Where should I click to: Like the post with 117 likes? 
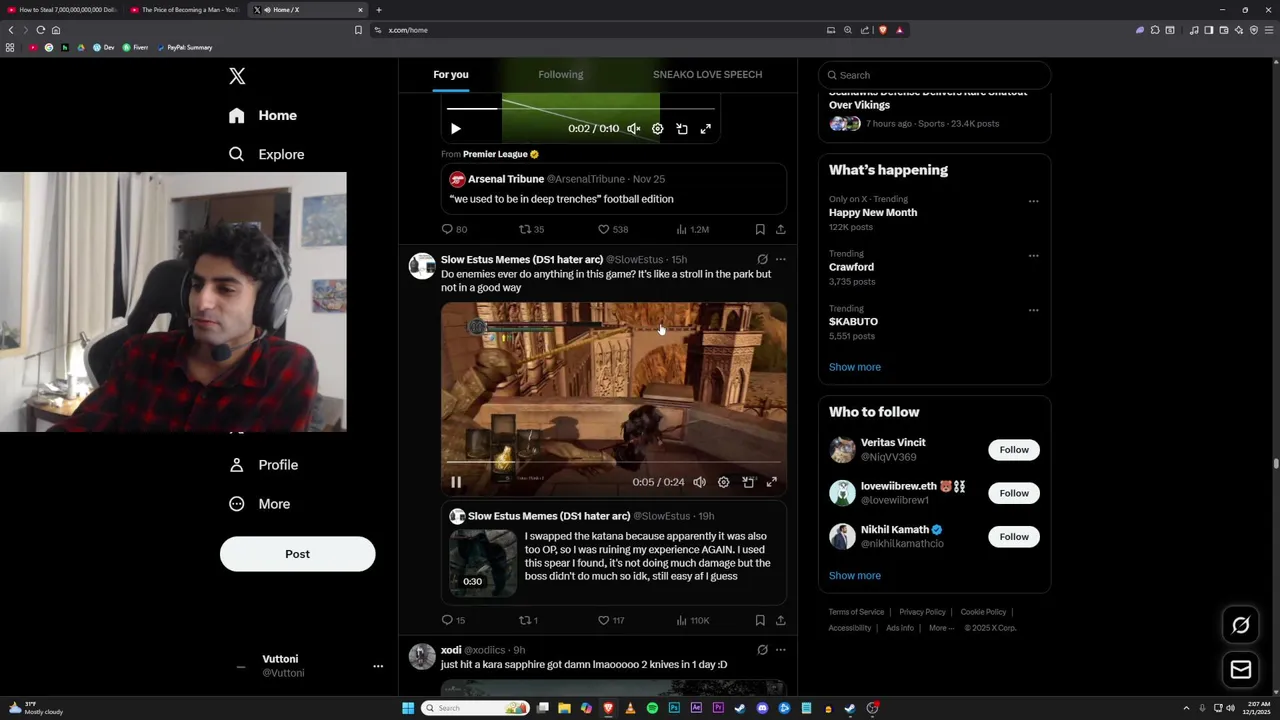(611, 620)
